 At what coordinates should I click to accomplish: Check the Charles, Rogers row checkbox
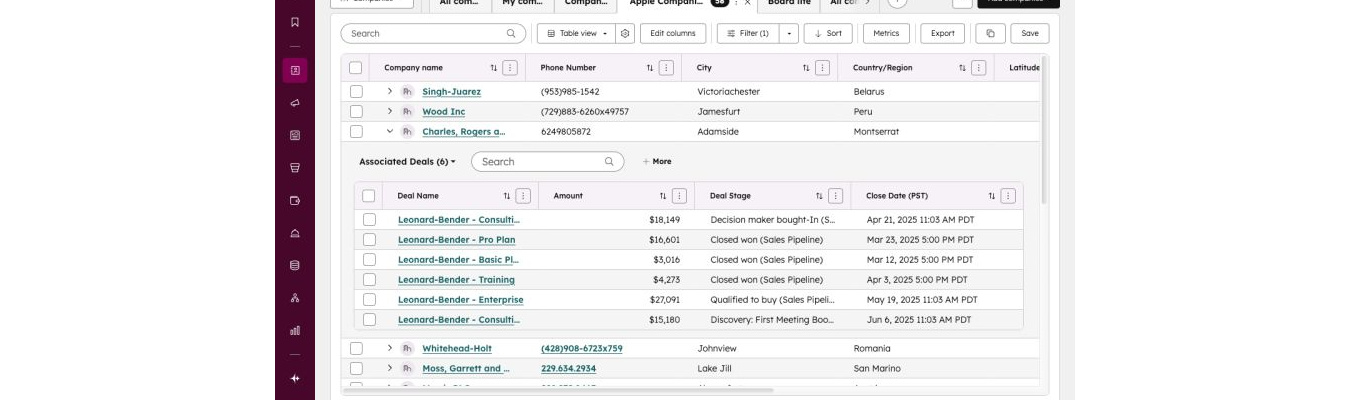[356, 131]
